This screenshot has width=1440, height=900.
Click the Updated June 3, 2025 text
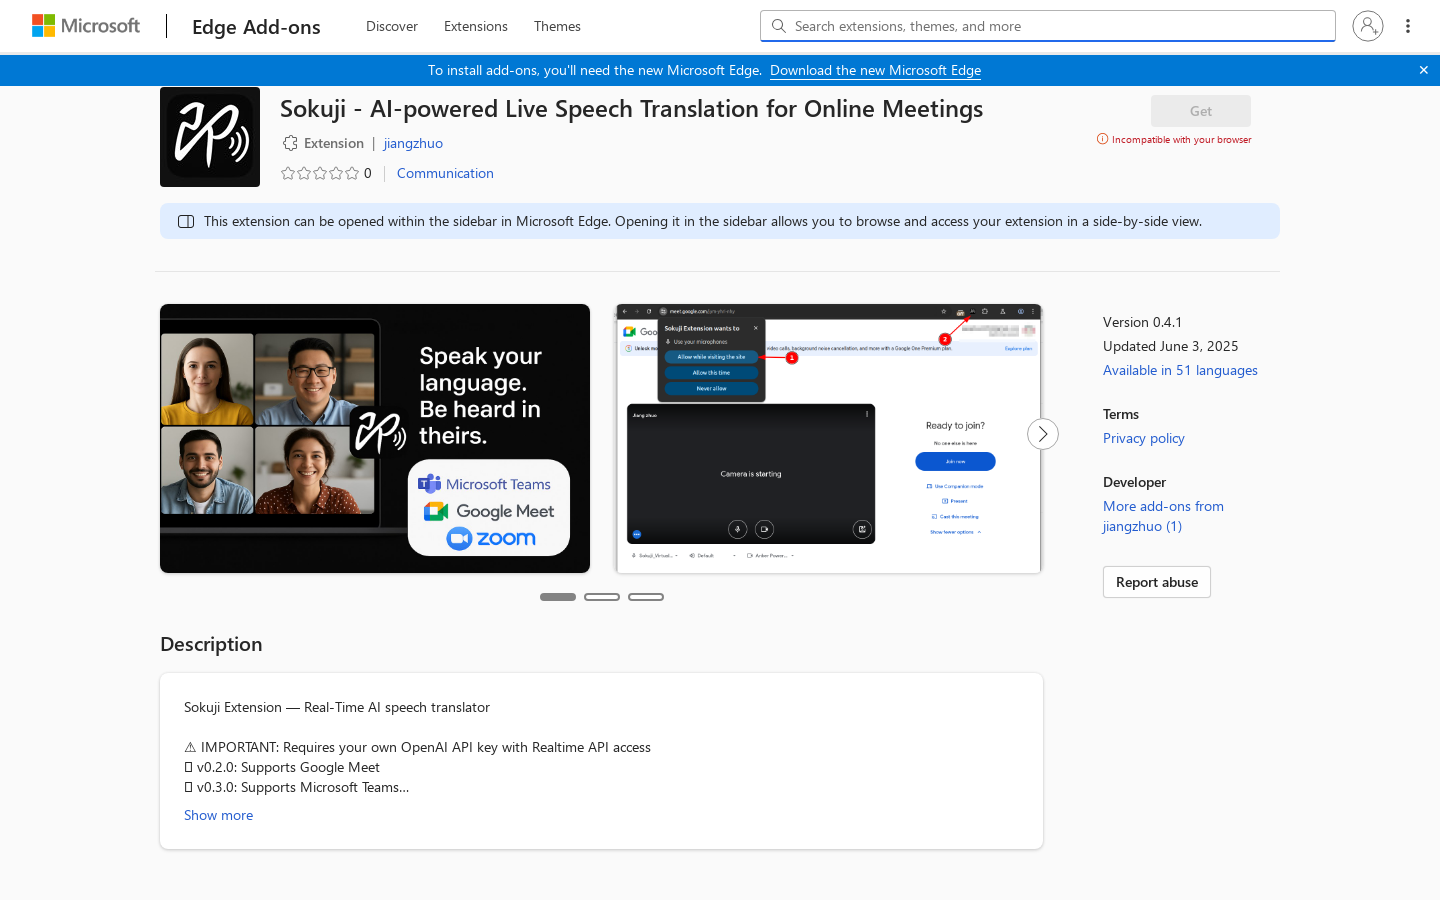point(1170,346)
